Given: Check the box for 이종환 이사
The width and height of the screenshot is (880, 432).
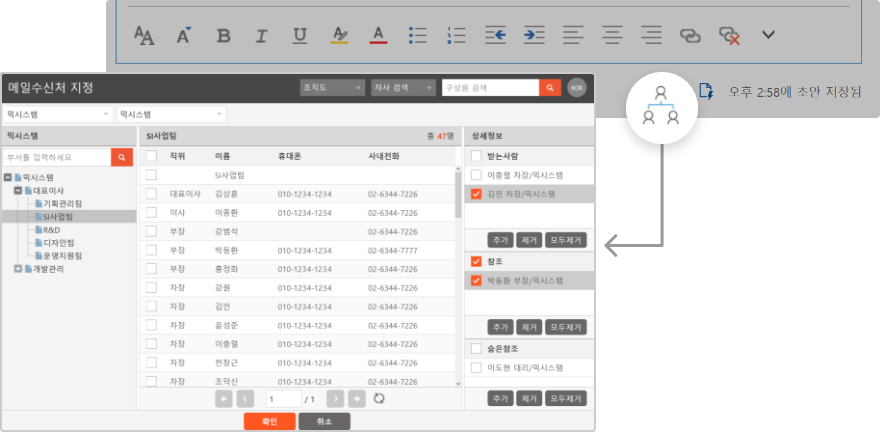Looking at the screenshot, I should click(151, 213).
